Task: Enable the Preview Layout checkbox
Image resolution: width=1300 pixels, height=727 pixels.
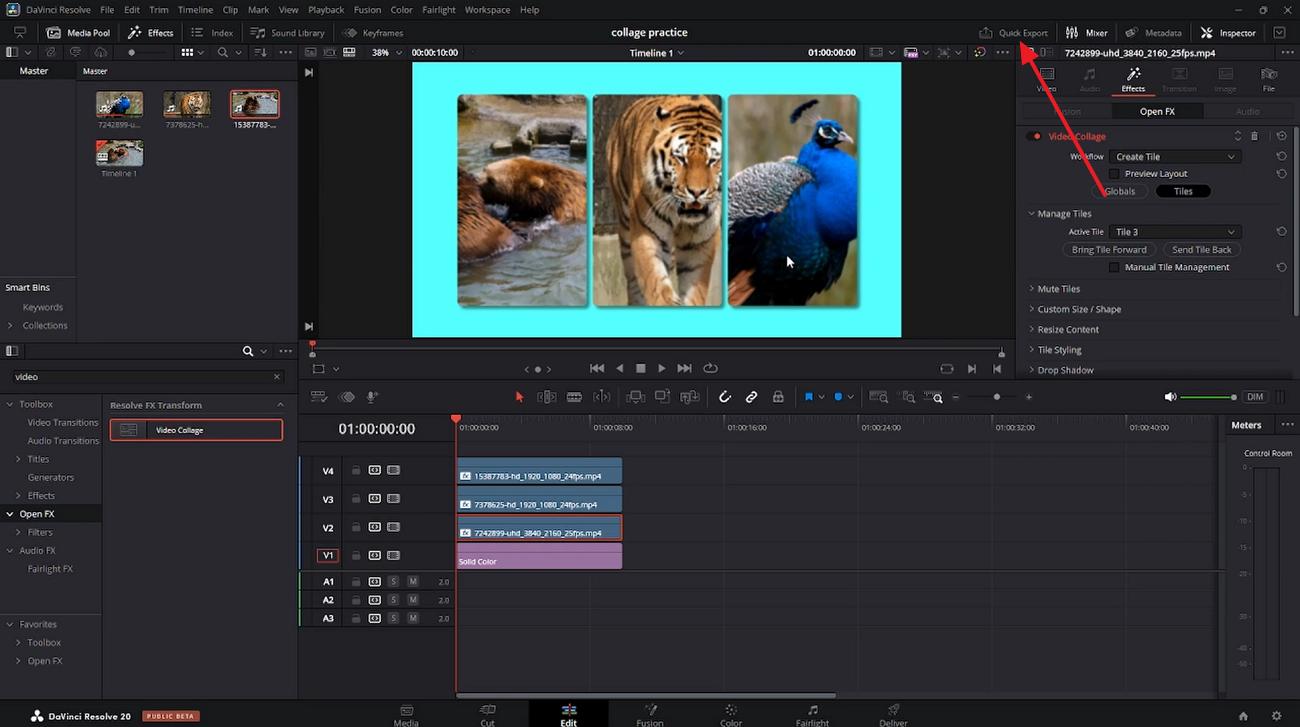Action: [1113, 173]
